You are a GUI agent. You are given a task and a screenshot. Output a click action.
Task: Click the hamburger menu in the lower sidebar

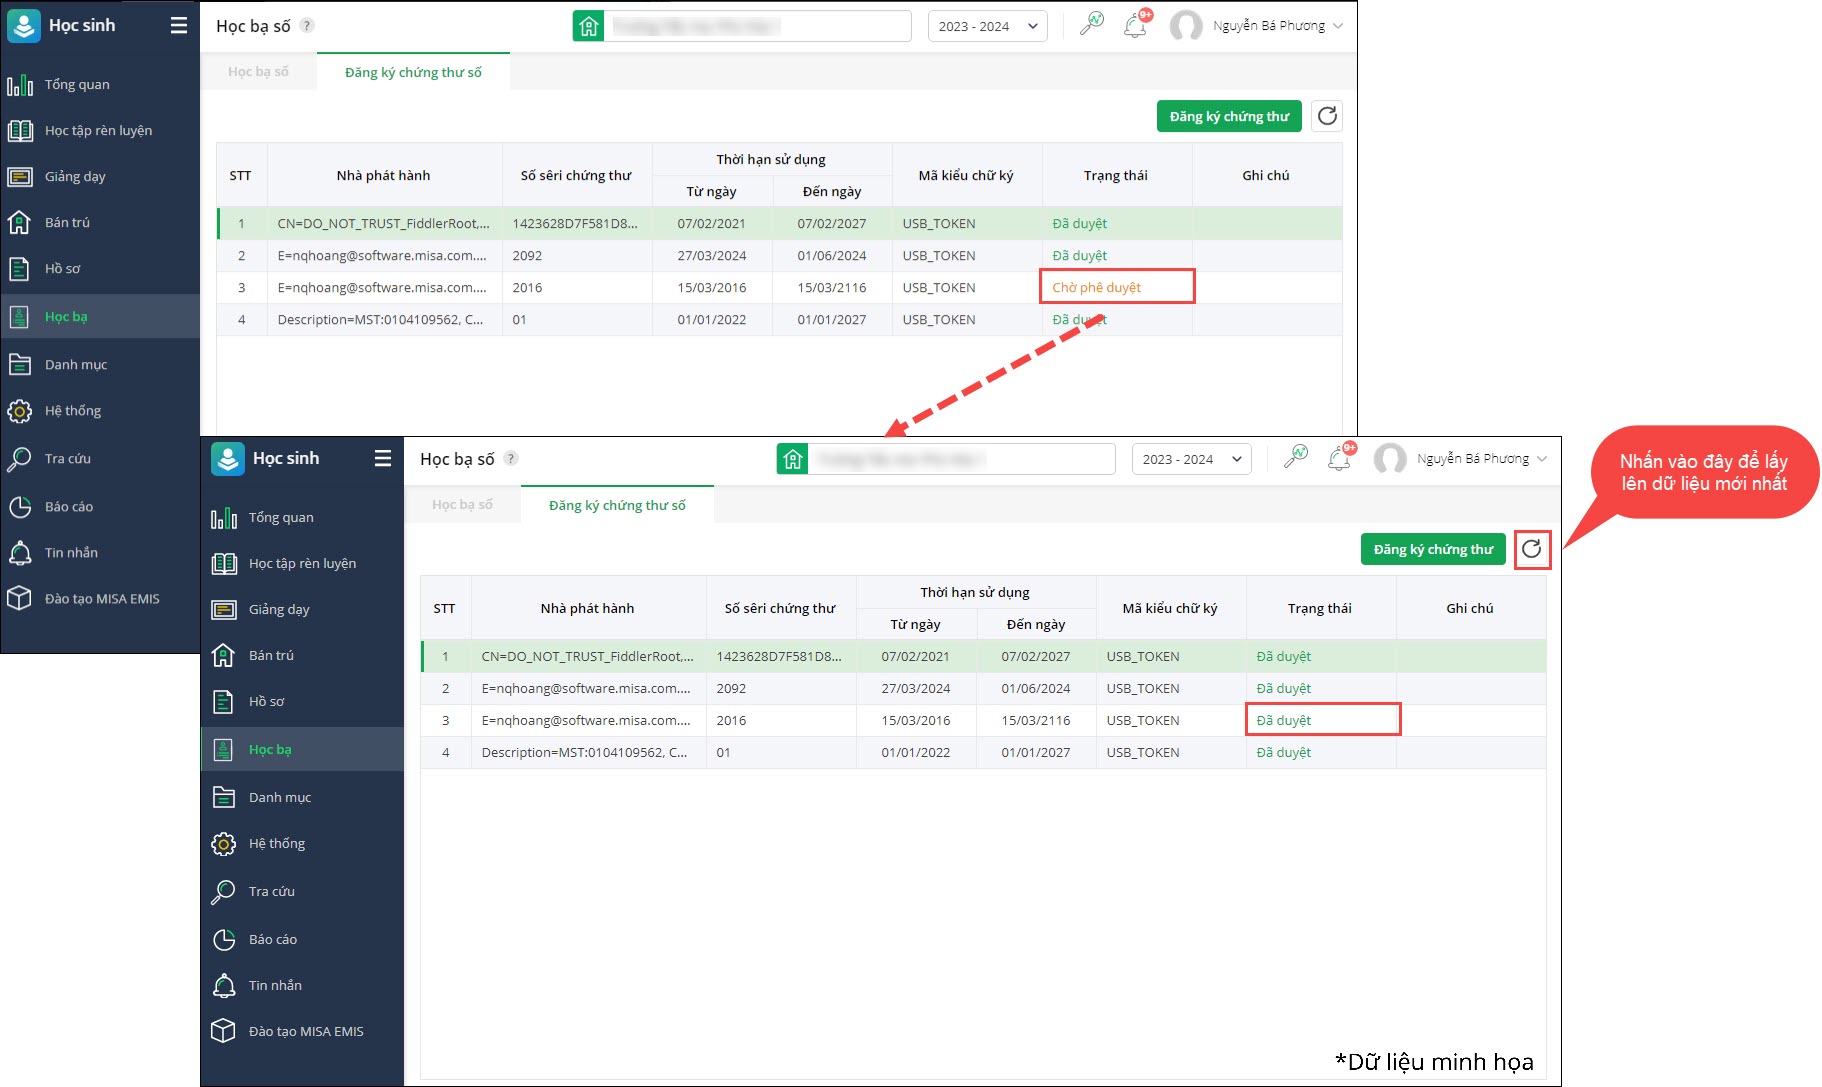pyautogui.click(x=382, y=458)
